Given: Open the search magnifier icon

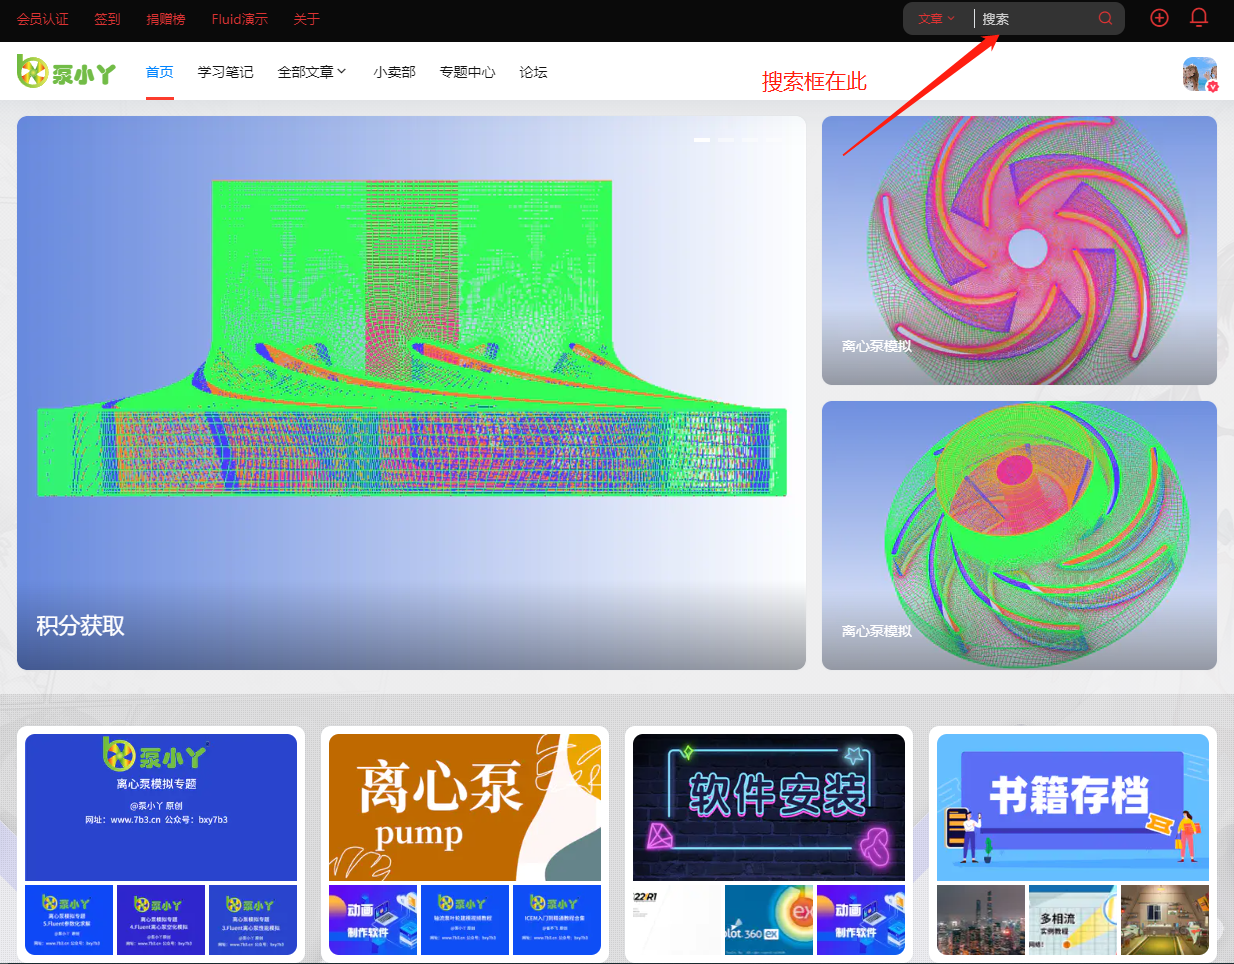Looking at the screenshot, I should (1105, 18).
